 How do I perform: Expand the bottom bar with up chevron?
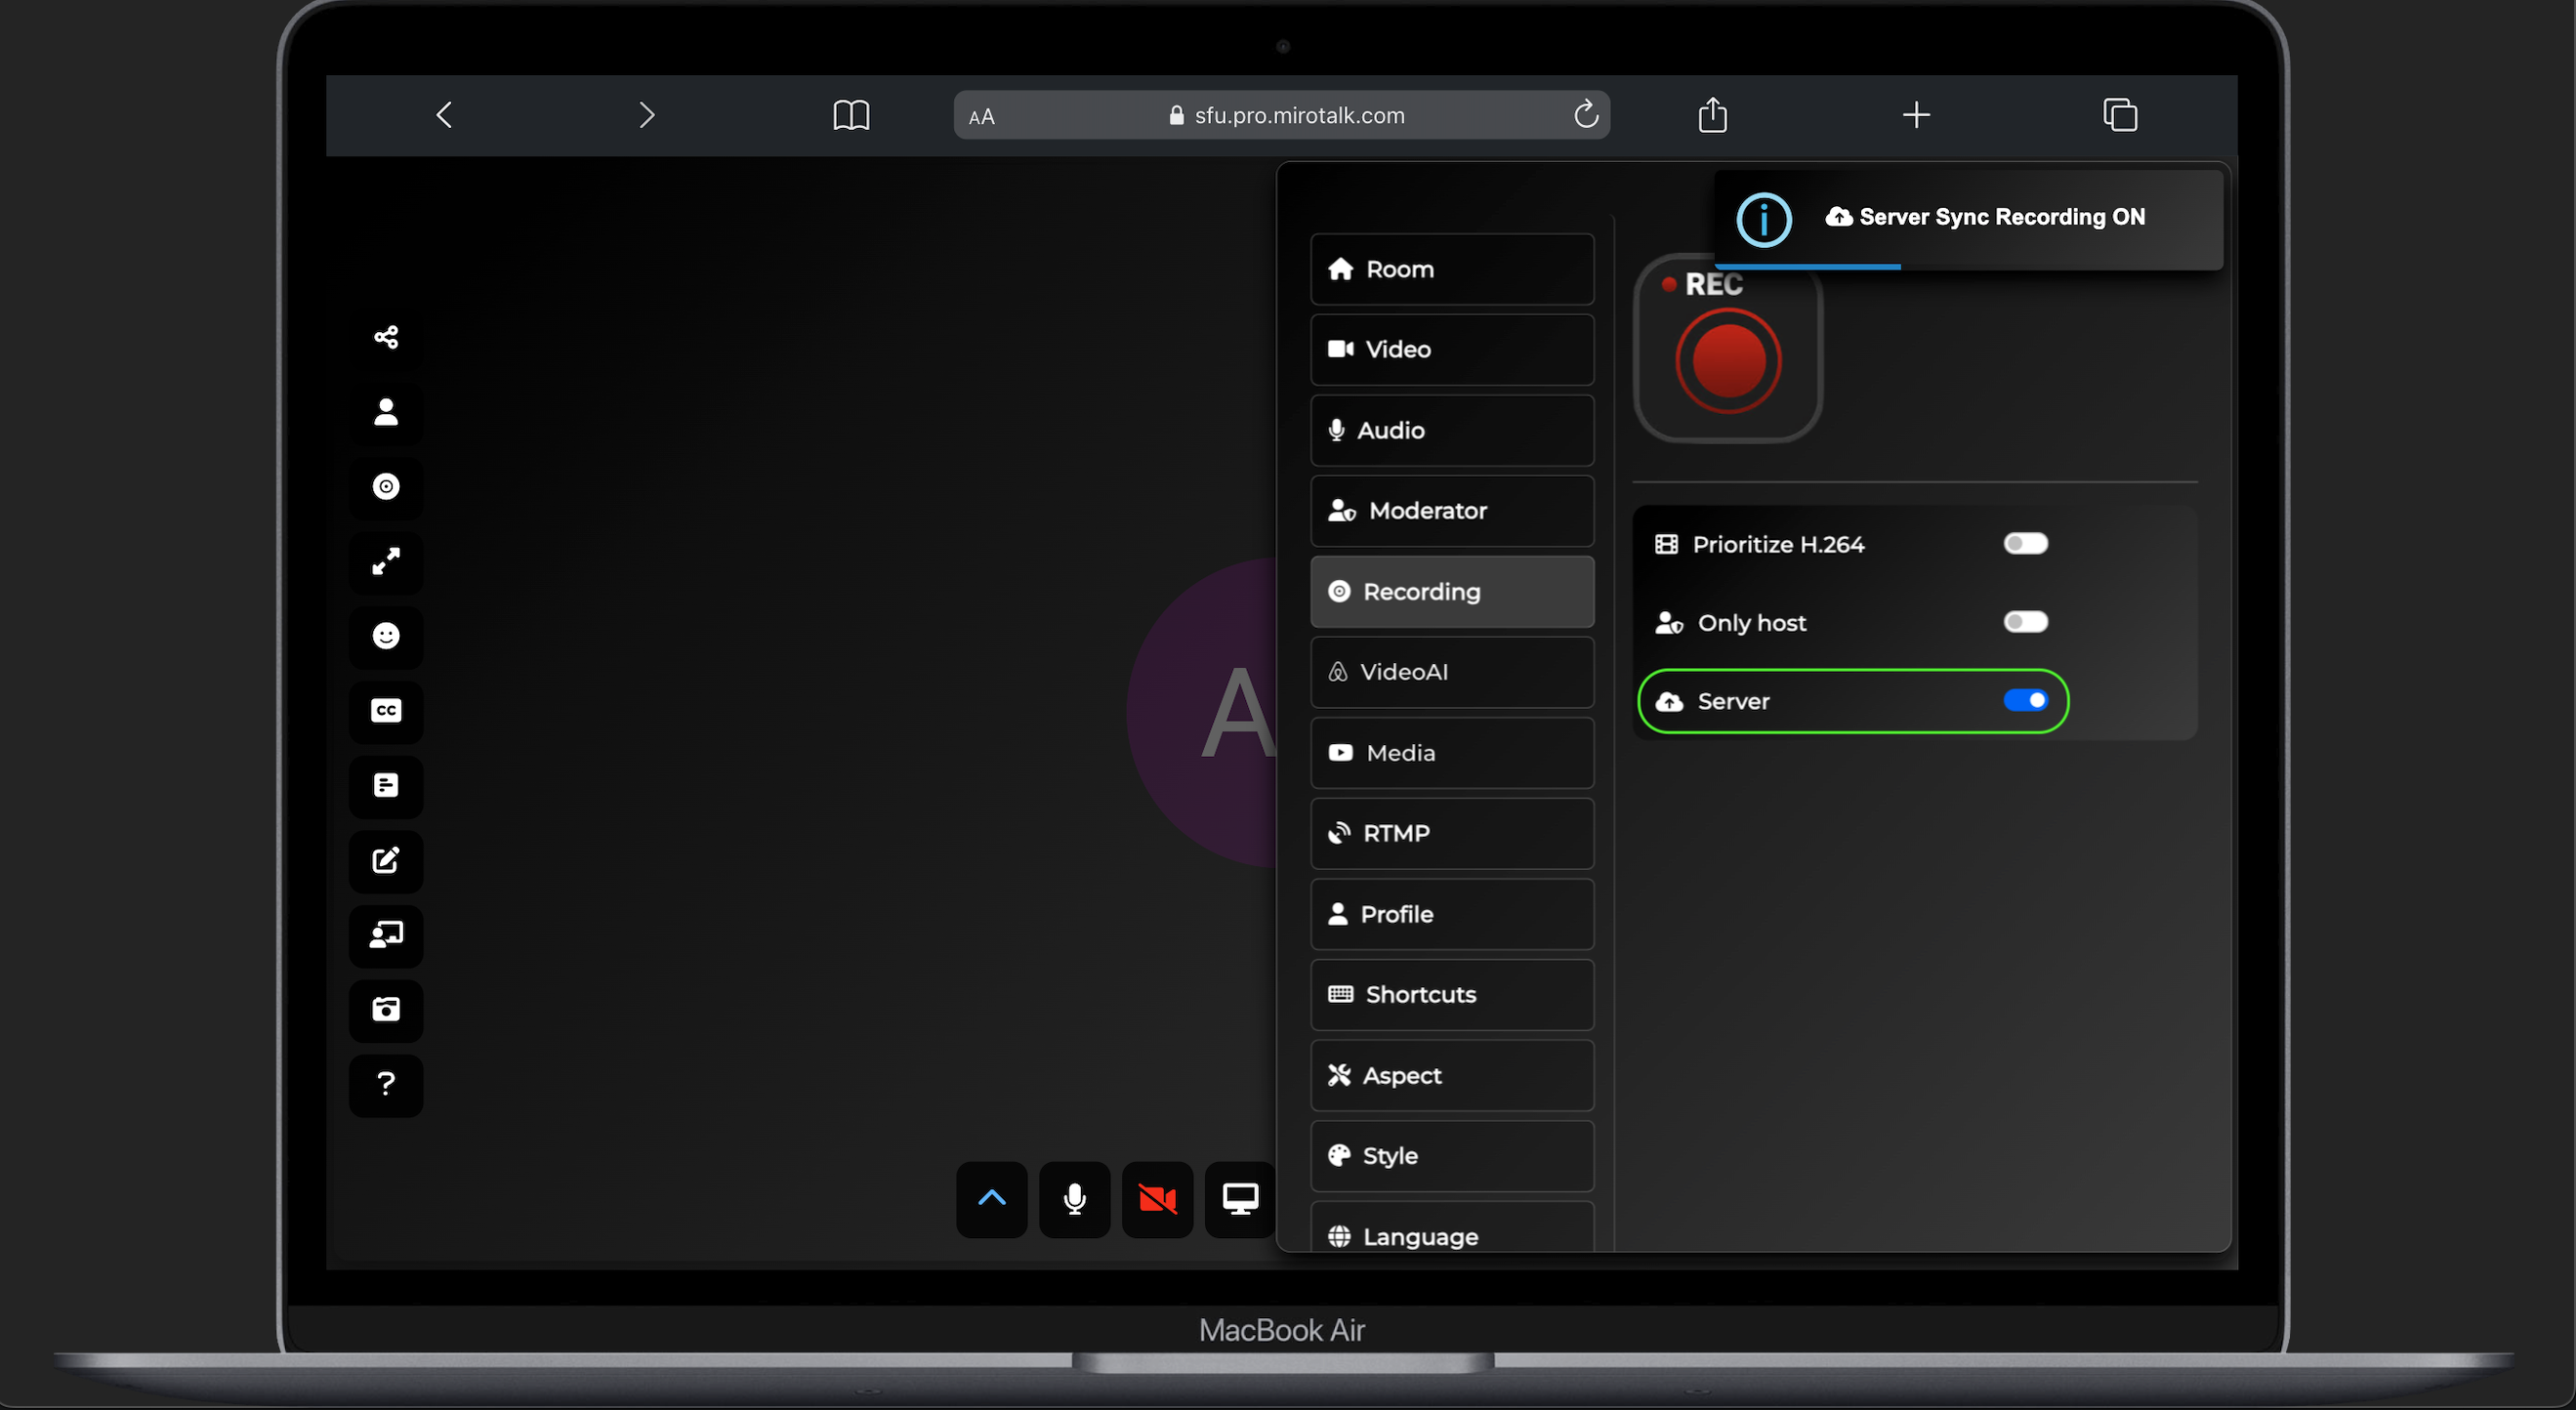pyautogui.click(x=991, y=1199)
